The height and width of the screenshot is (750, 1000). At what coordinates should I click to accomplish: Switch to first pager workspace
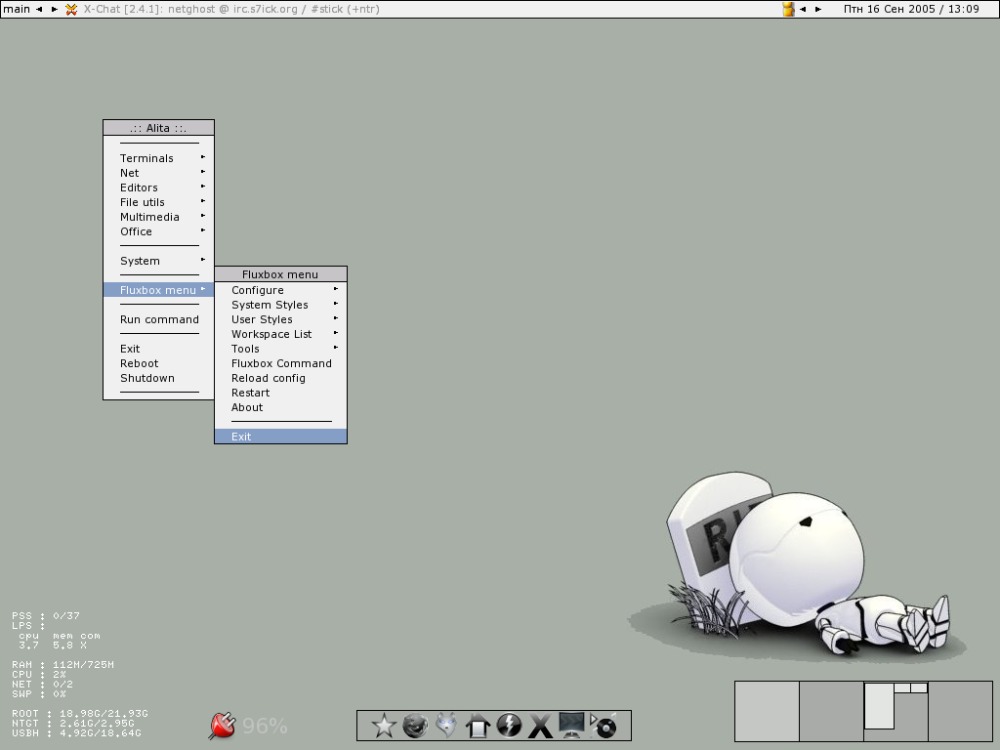pos(767,711)
